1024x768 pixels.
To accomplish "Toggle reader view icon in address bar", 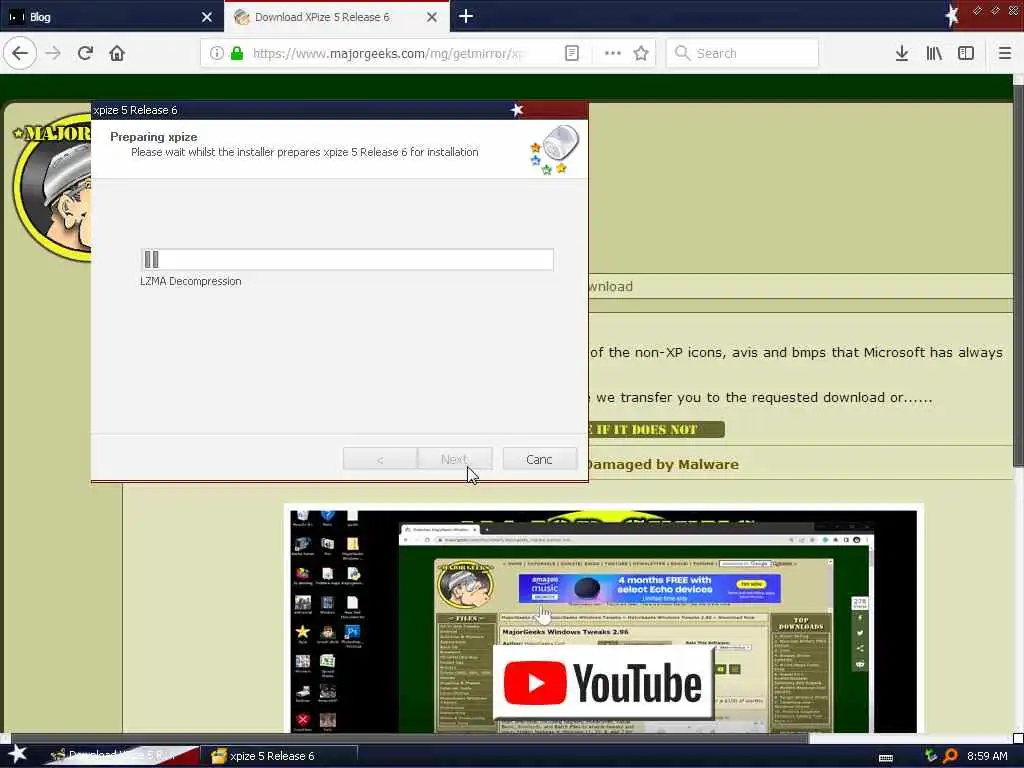I will pos(571,53).
